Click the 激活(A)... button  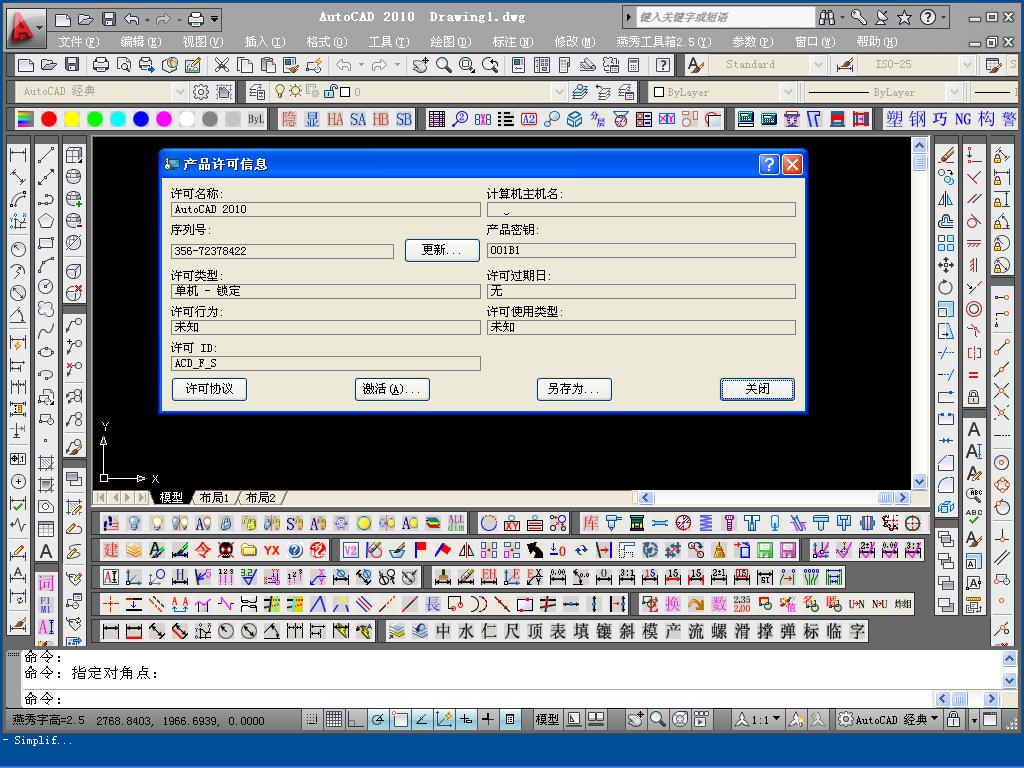392,389
